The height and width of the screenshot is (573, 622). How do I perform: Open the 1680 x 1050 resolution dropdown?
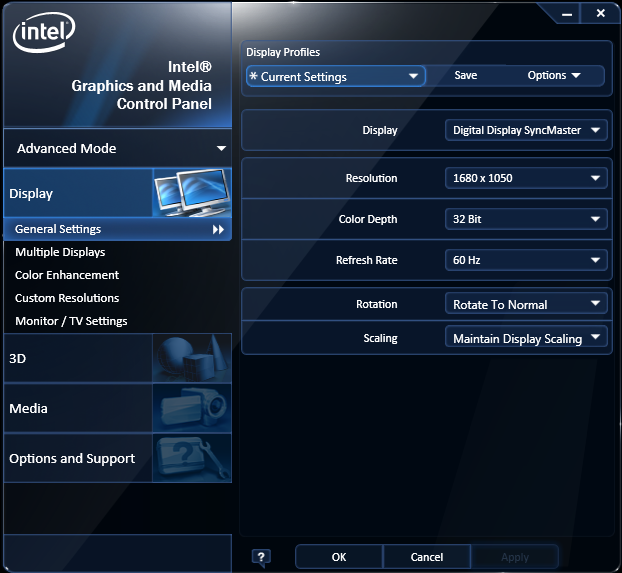tap(526, 178)
